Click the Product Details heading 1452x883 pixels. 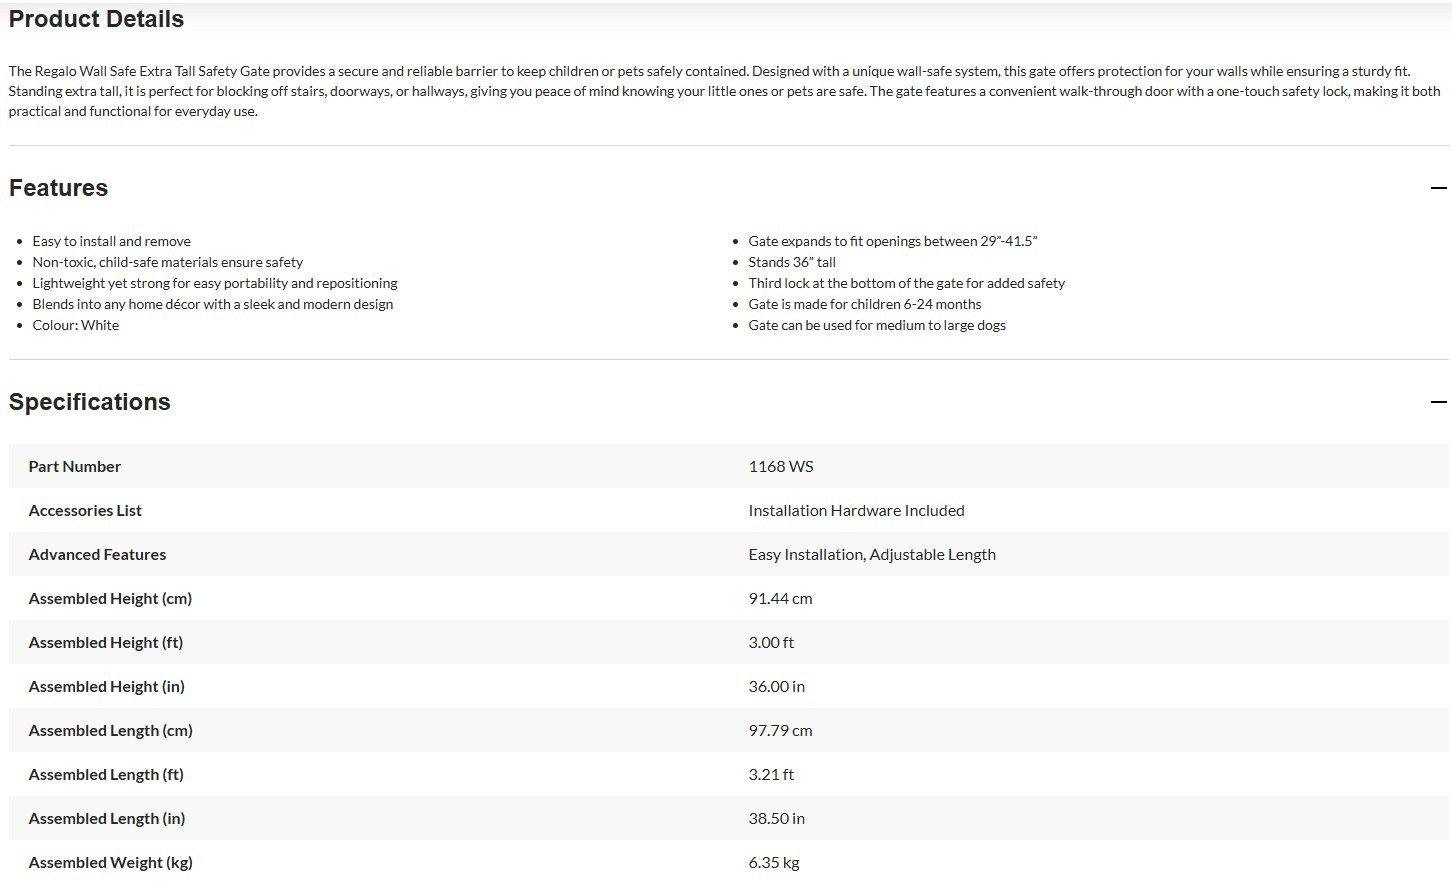(x=96, y=19)
